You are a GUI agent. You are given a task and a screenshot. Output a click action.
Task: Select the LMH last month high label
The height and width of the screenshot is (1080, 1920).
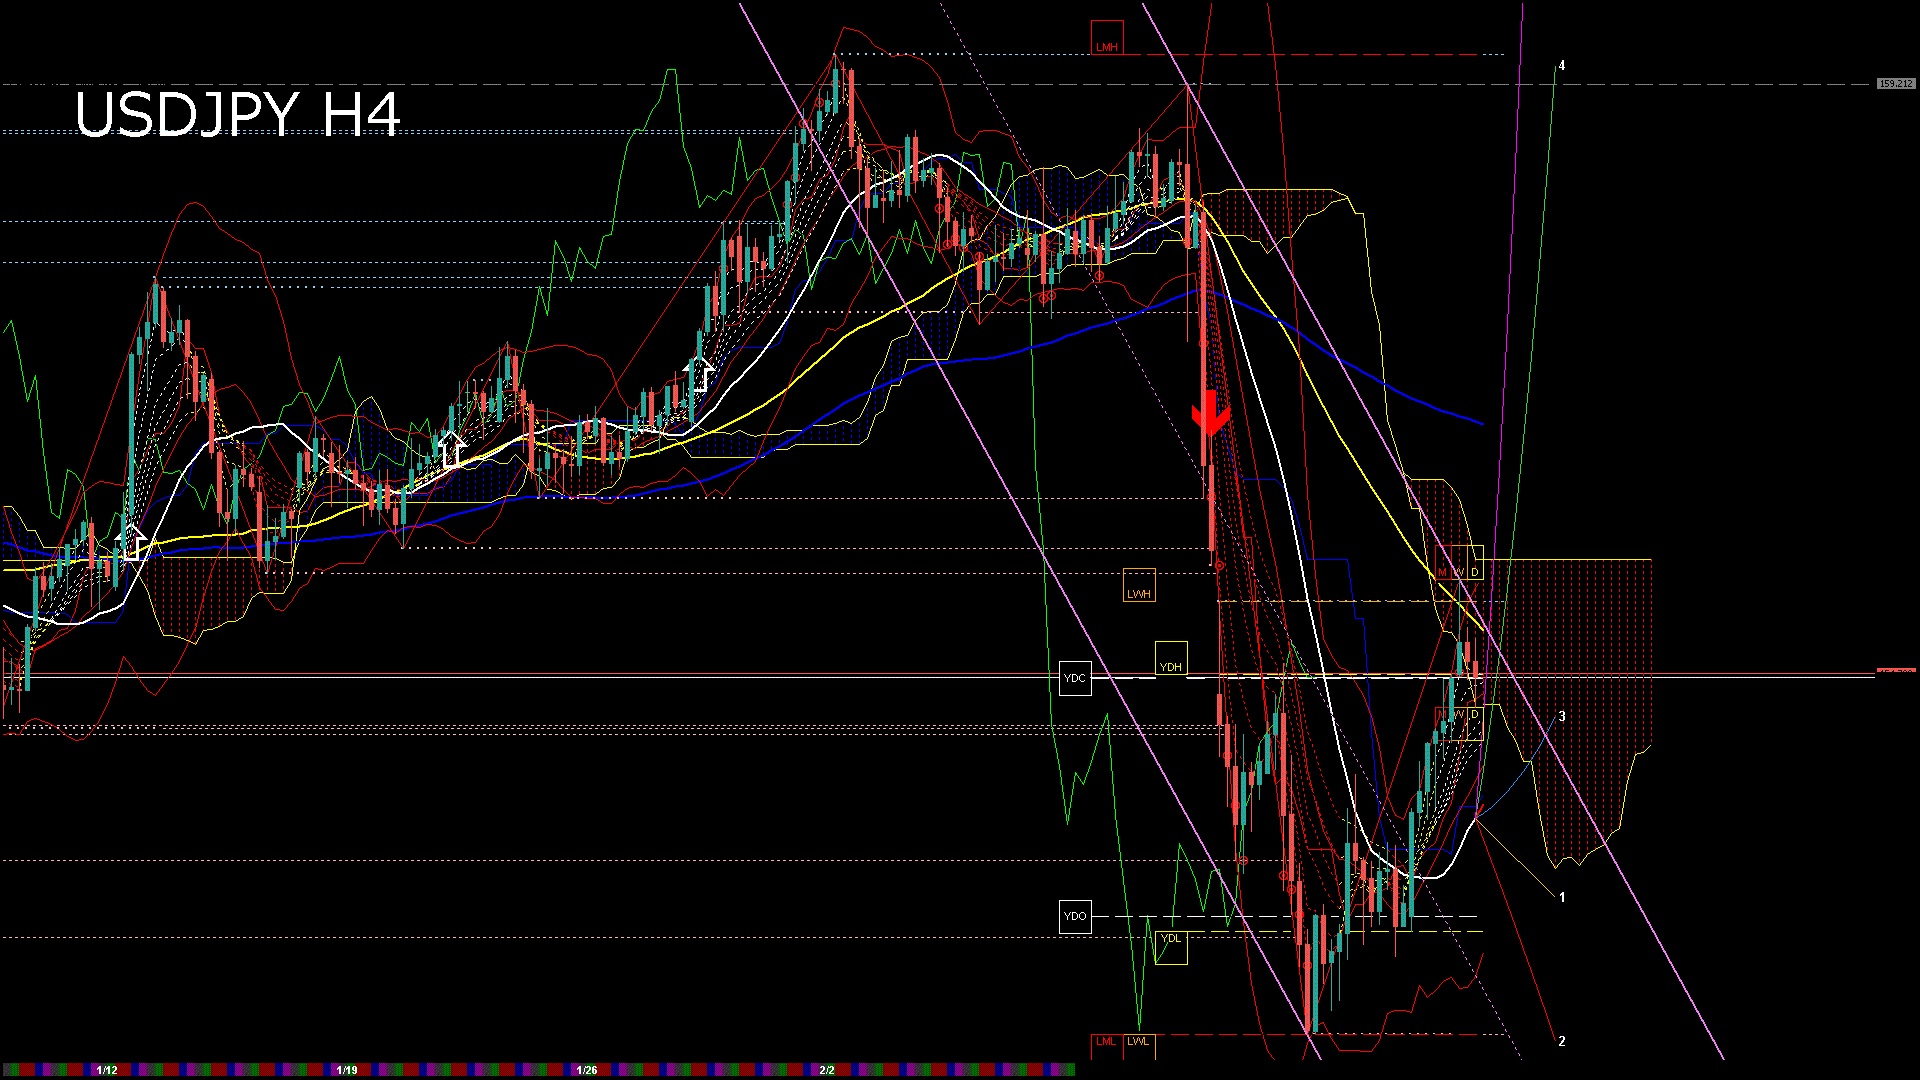1107,44
